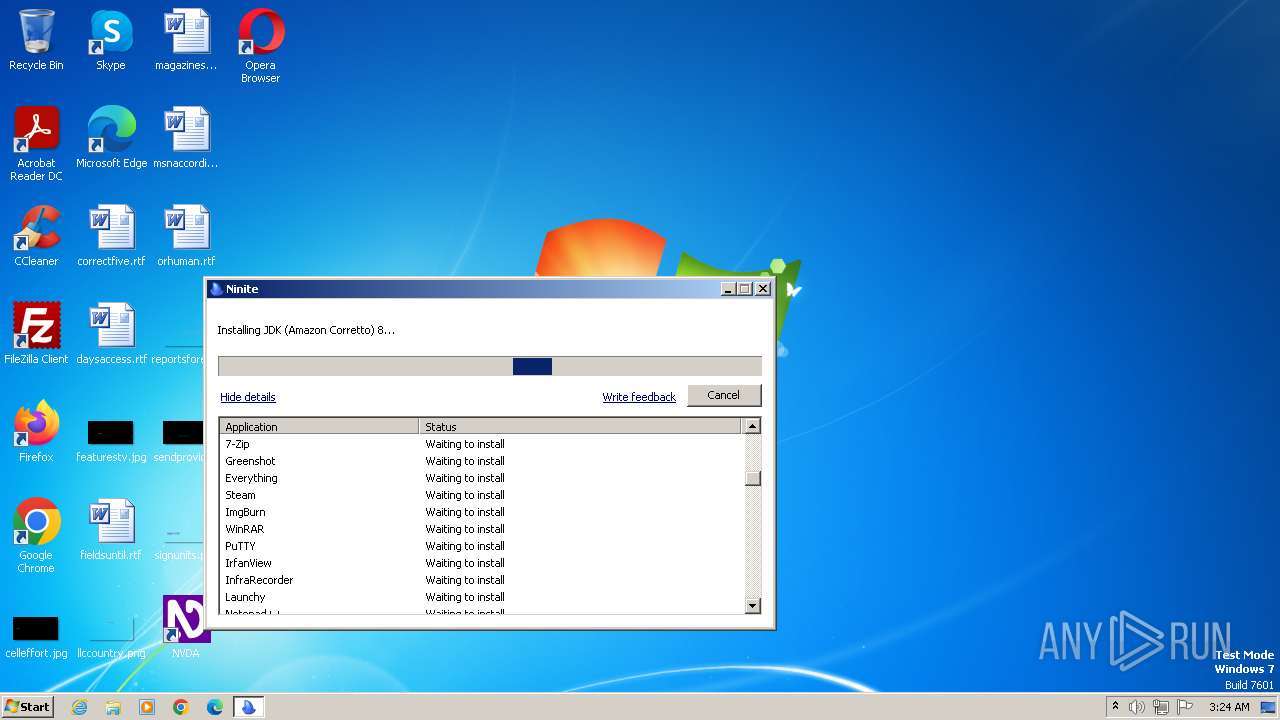
Task: Select the 7-Zip row
Action: (482, 444)
